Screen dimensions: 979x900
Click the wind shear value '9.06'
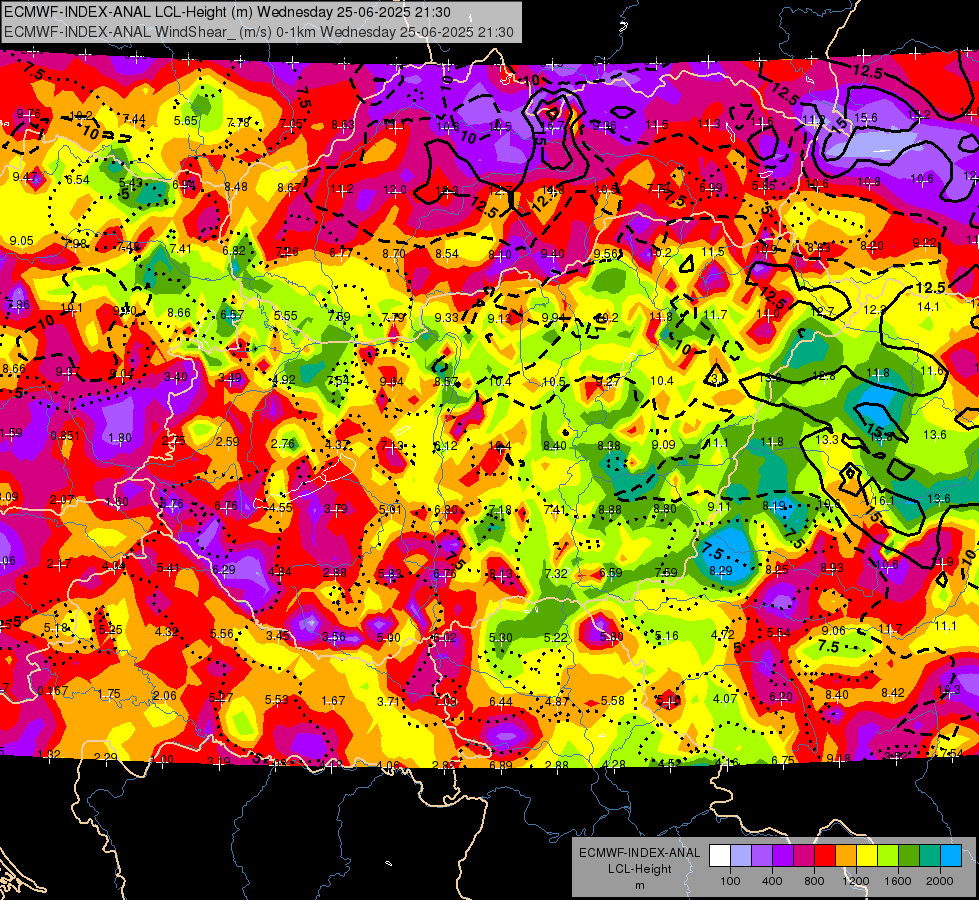pyautogui.click(x=834, y=631)
